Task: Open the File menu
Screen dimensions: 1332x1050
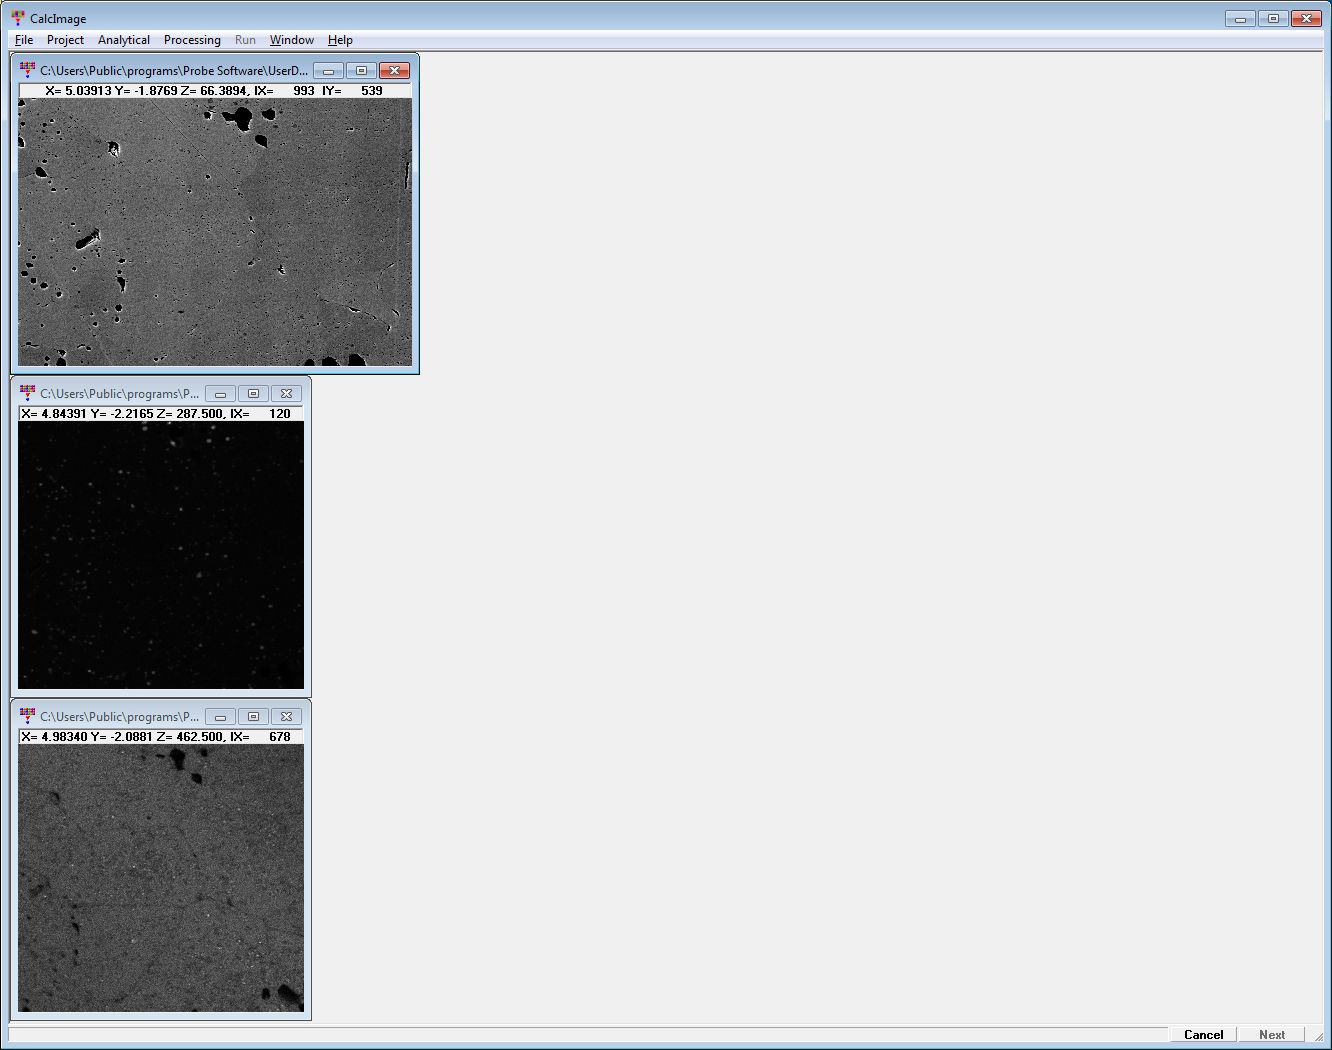Action: [24, 40]
